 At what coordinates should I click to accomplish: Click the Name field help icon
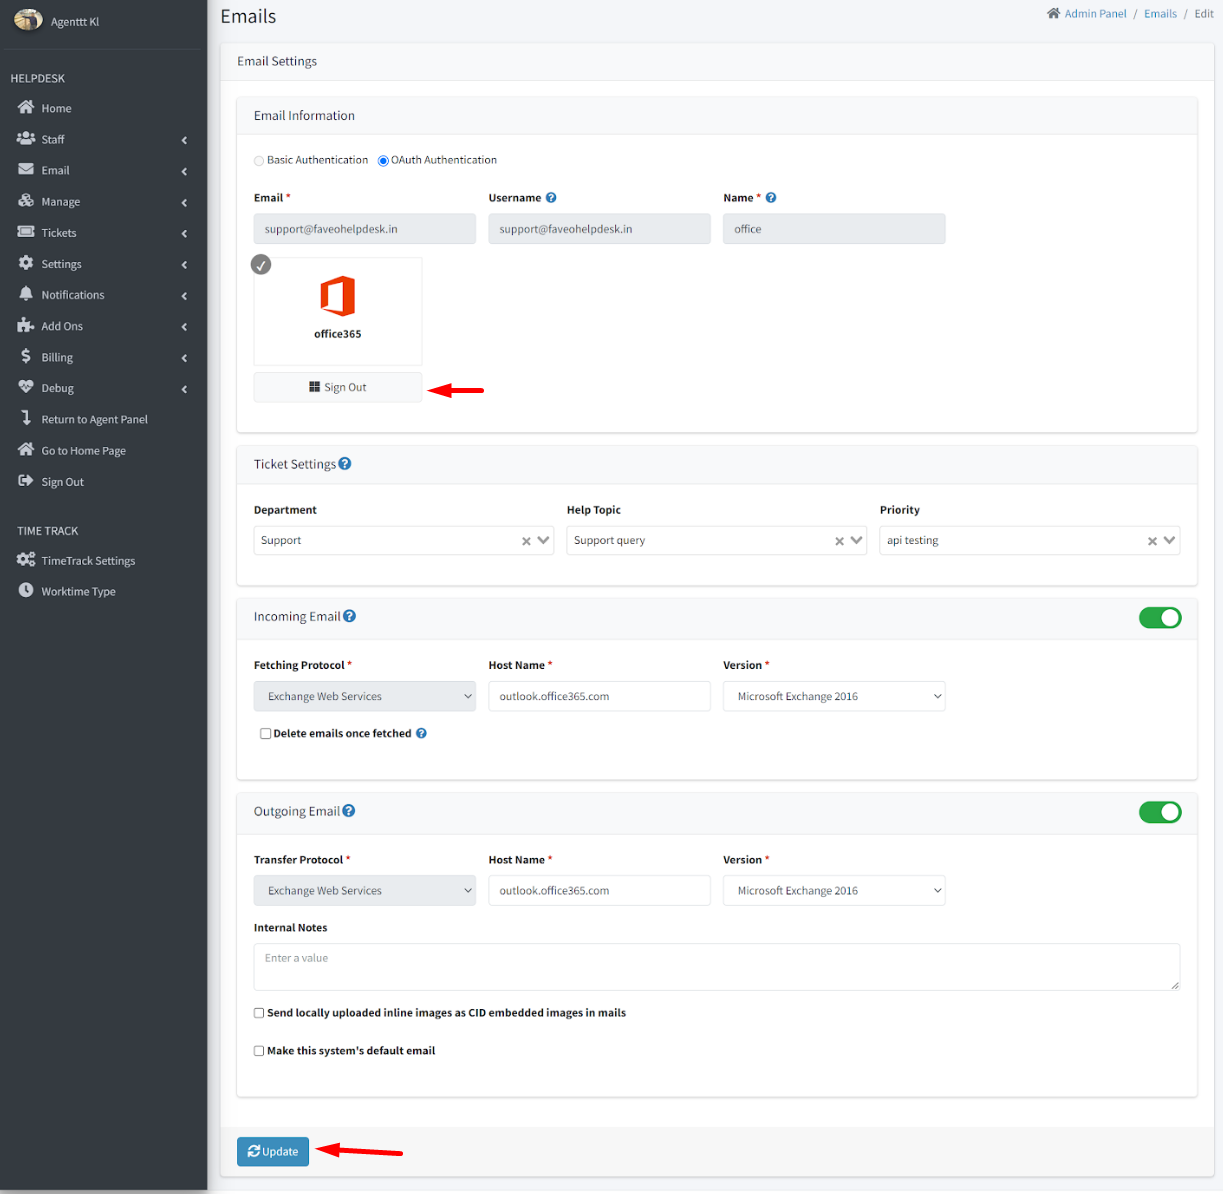771,198
